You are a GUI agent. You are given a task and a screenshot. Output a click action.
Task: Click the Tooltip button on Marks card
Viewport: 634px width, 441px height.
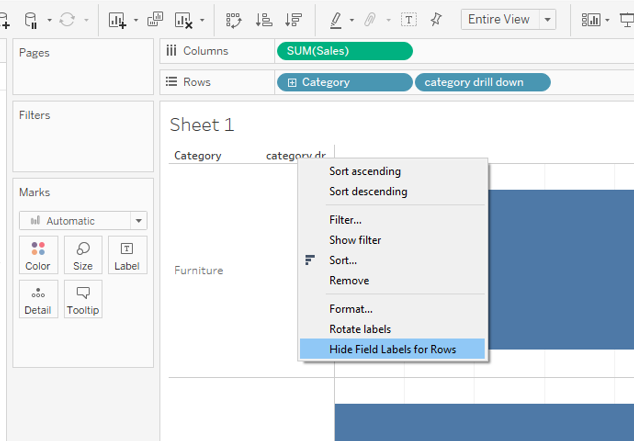[83, 299]
